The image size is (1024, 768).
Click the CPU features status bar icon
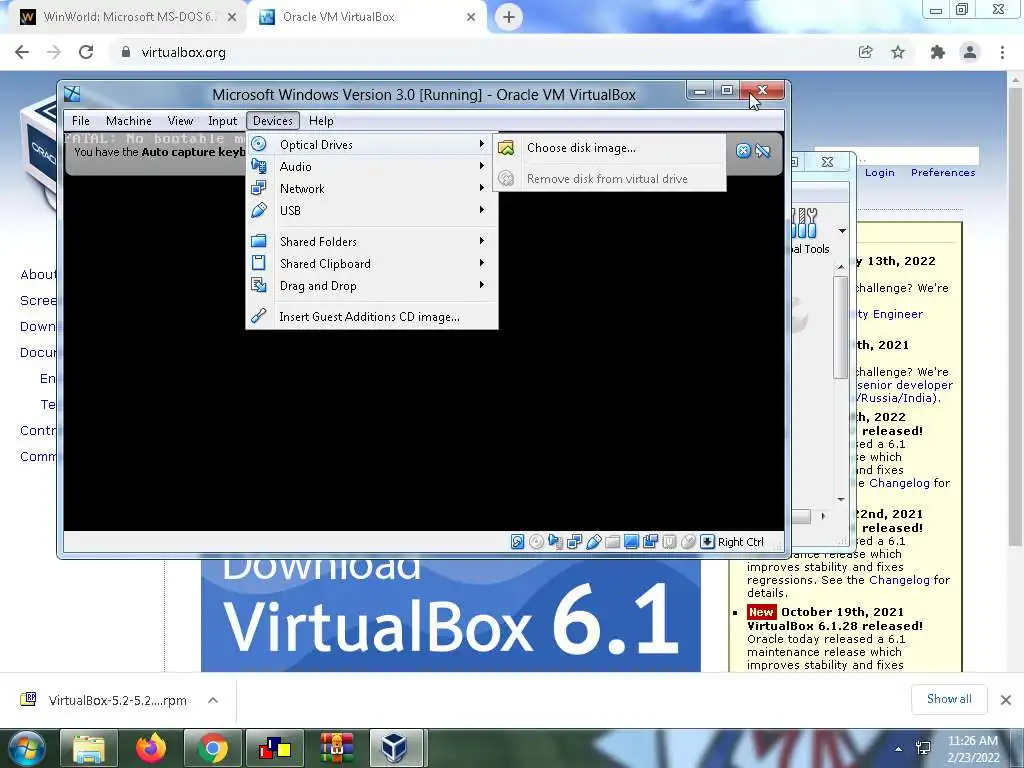click(669, 541)
